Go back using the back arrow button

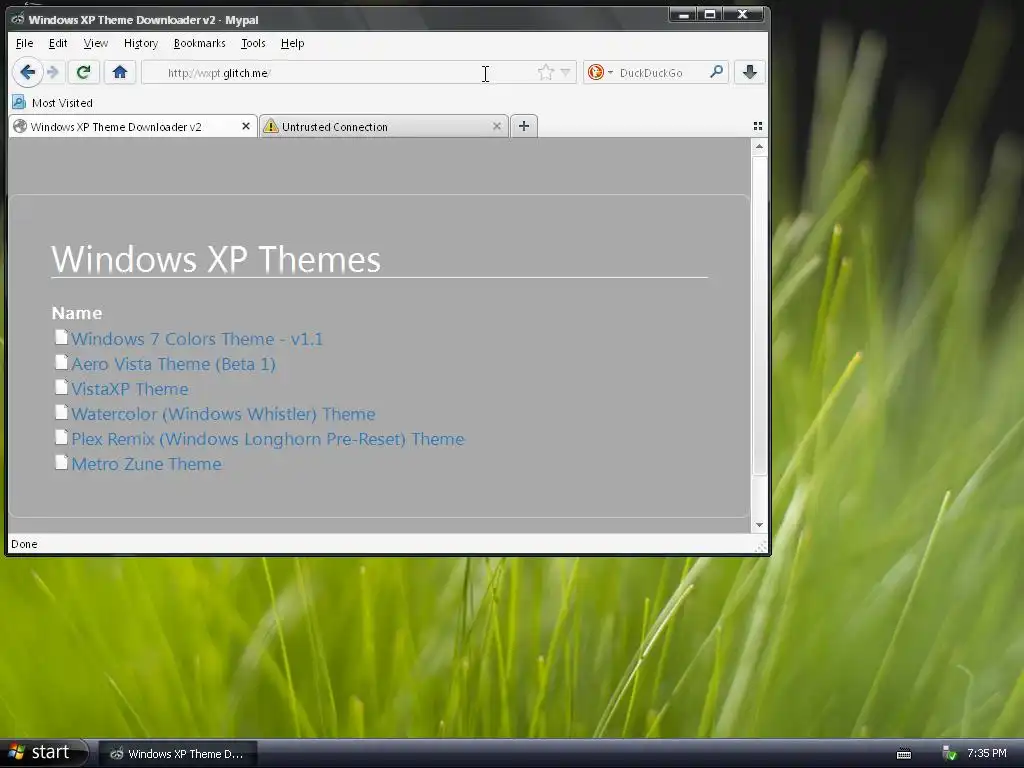[27, 72]
